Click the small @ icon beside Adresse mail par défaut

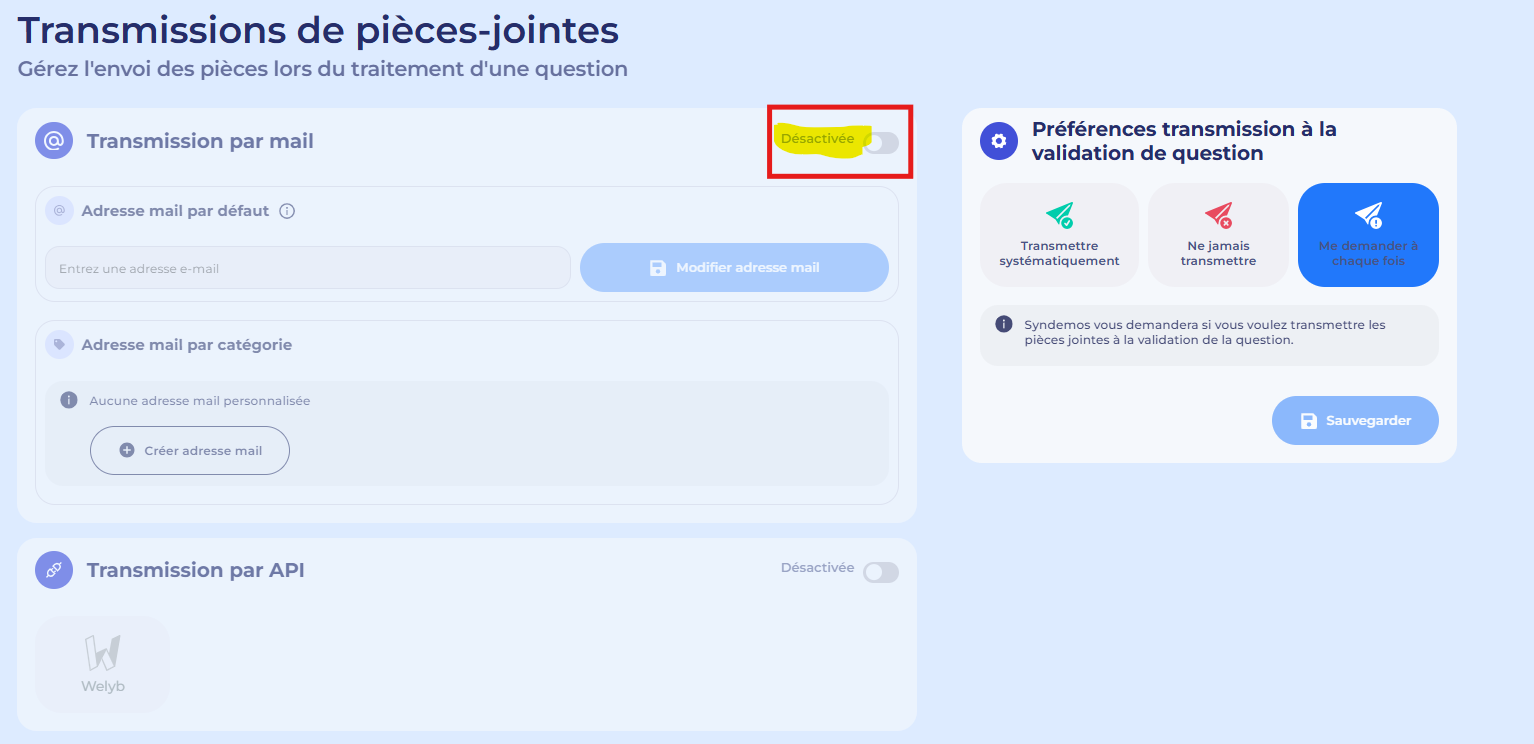point(59,211)
